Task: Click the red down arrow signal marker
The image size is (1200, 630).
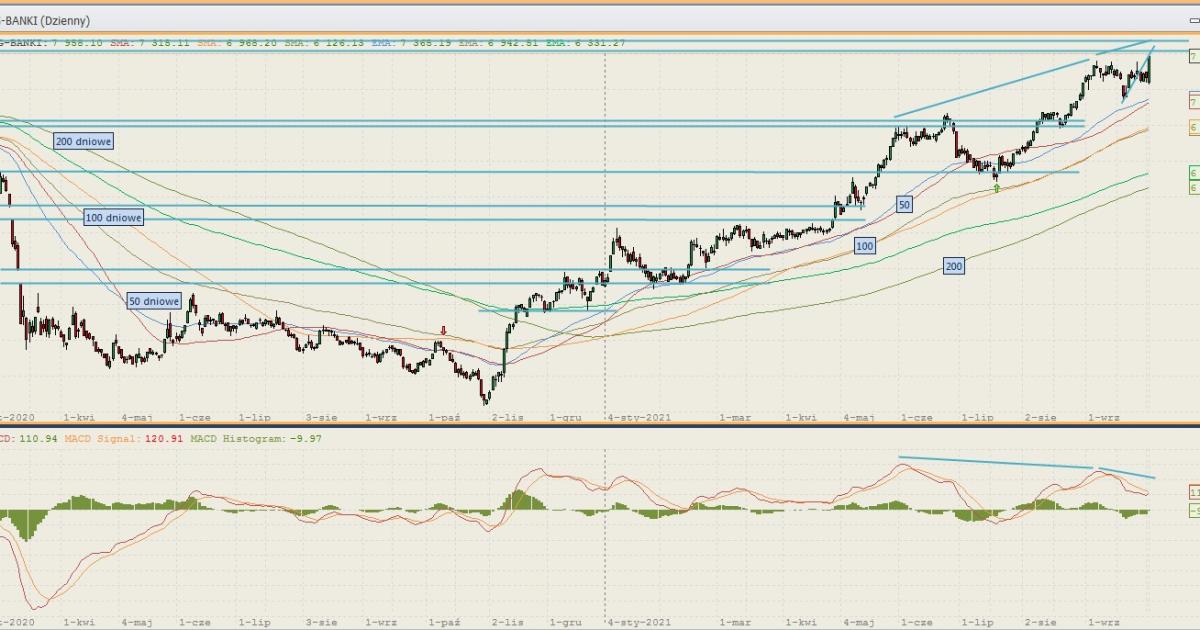Action: tap(444, 331)
